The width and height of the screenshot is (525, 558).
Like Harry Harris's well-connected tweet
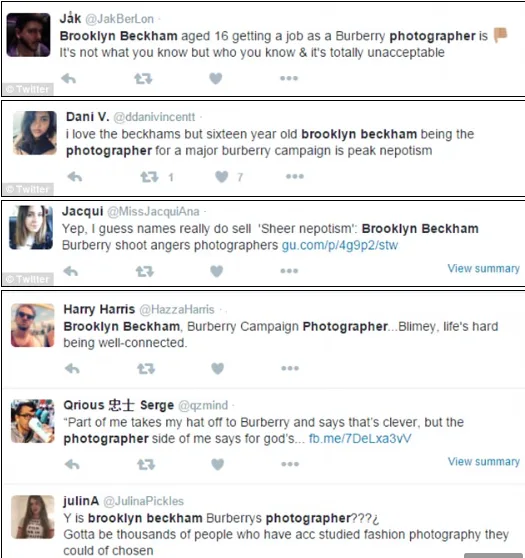(217, 368)
